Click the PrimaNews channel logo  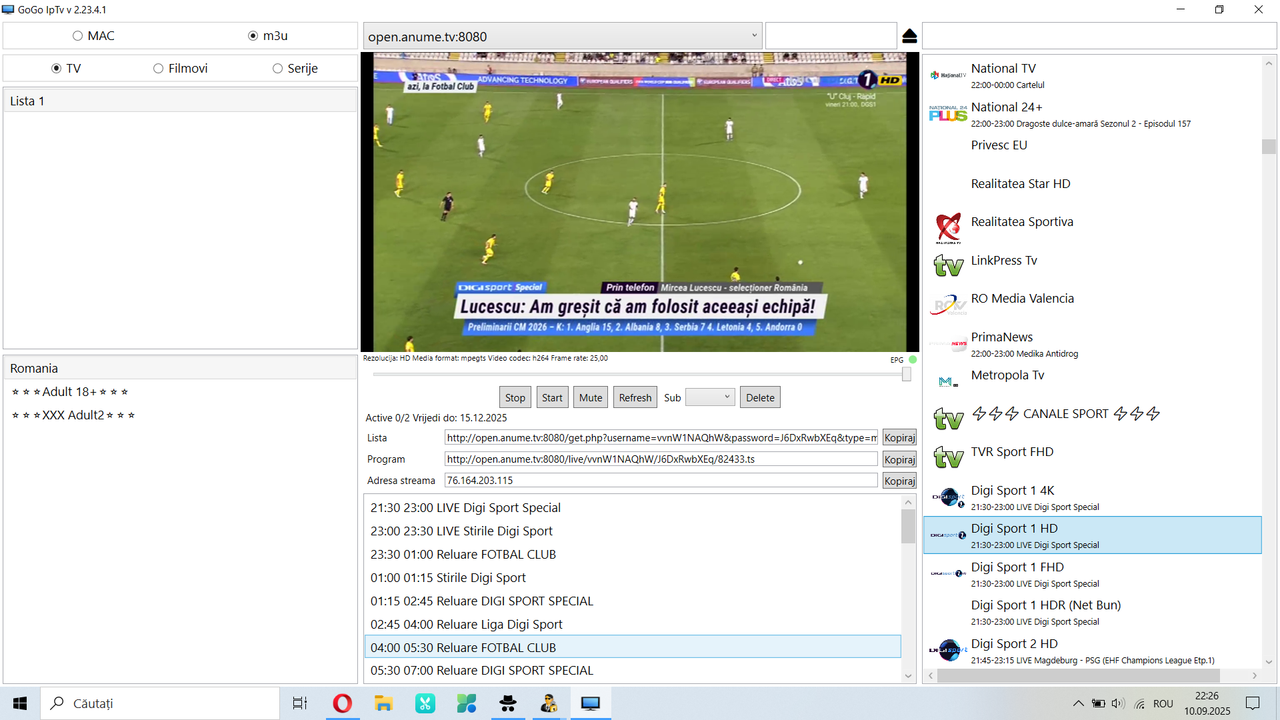[x=947, y=344]
